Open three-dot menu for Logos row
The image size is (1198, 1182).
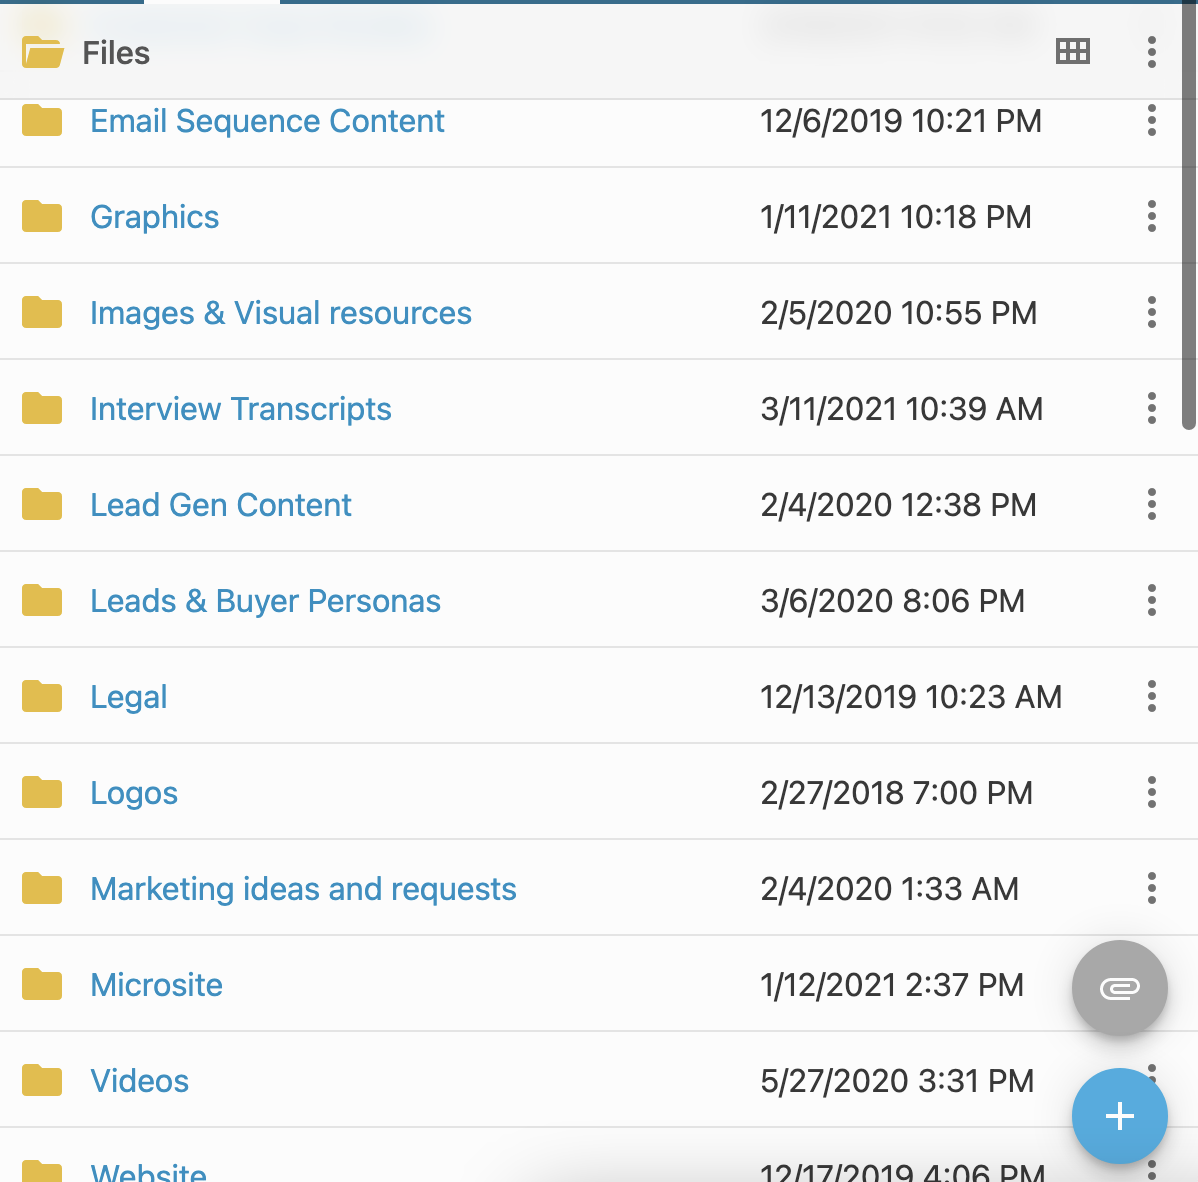(x=1152, y=793)
